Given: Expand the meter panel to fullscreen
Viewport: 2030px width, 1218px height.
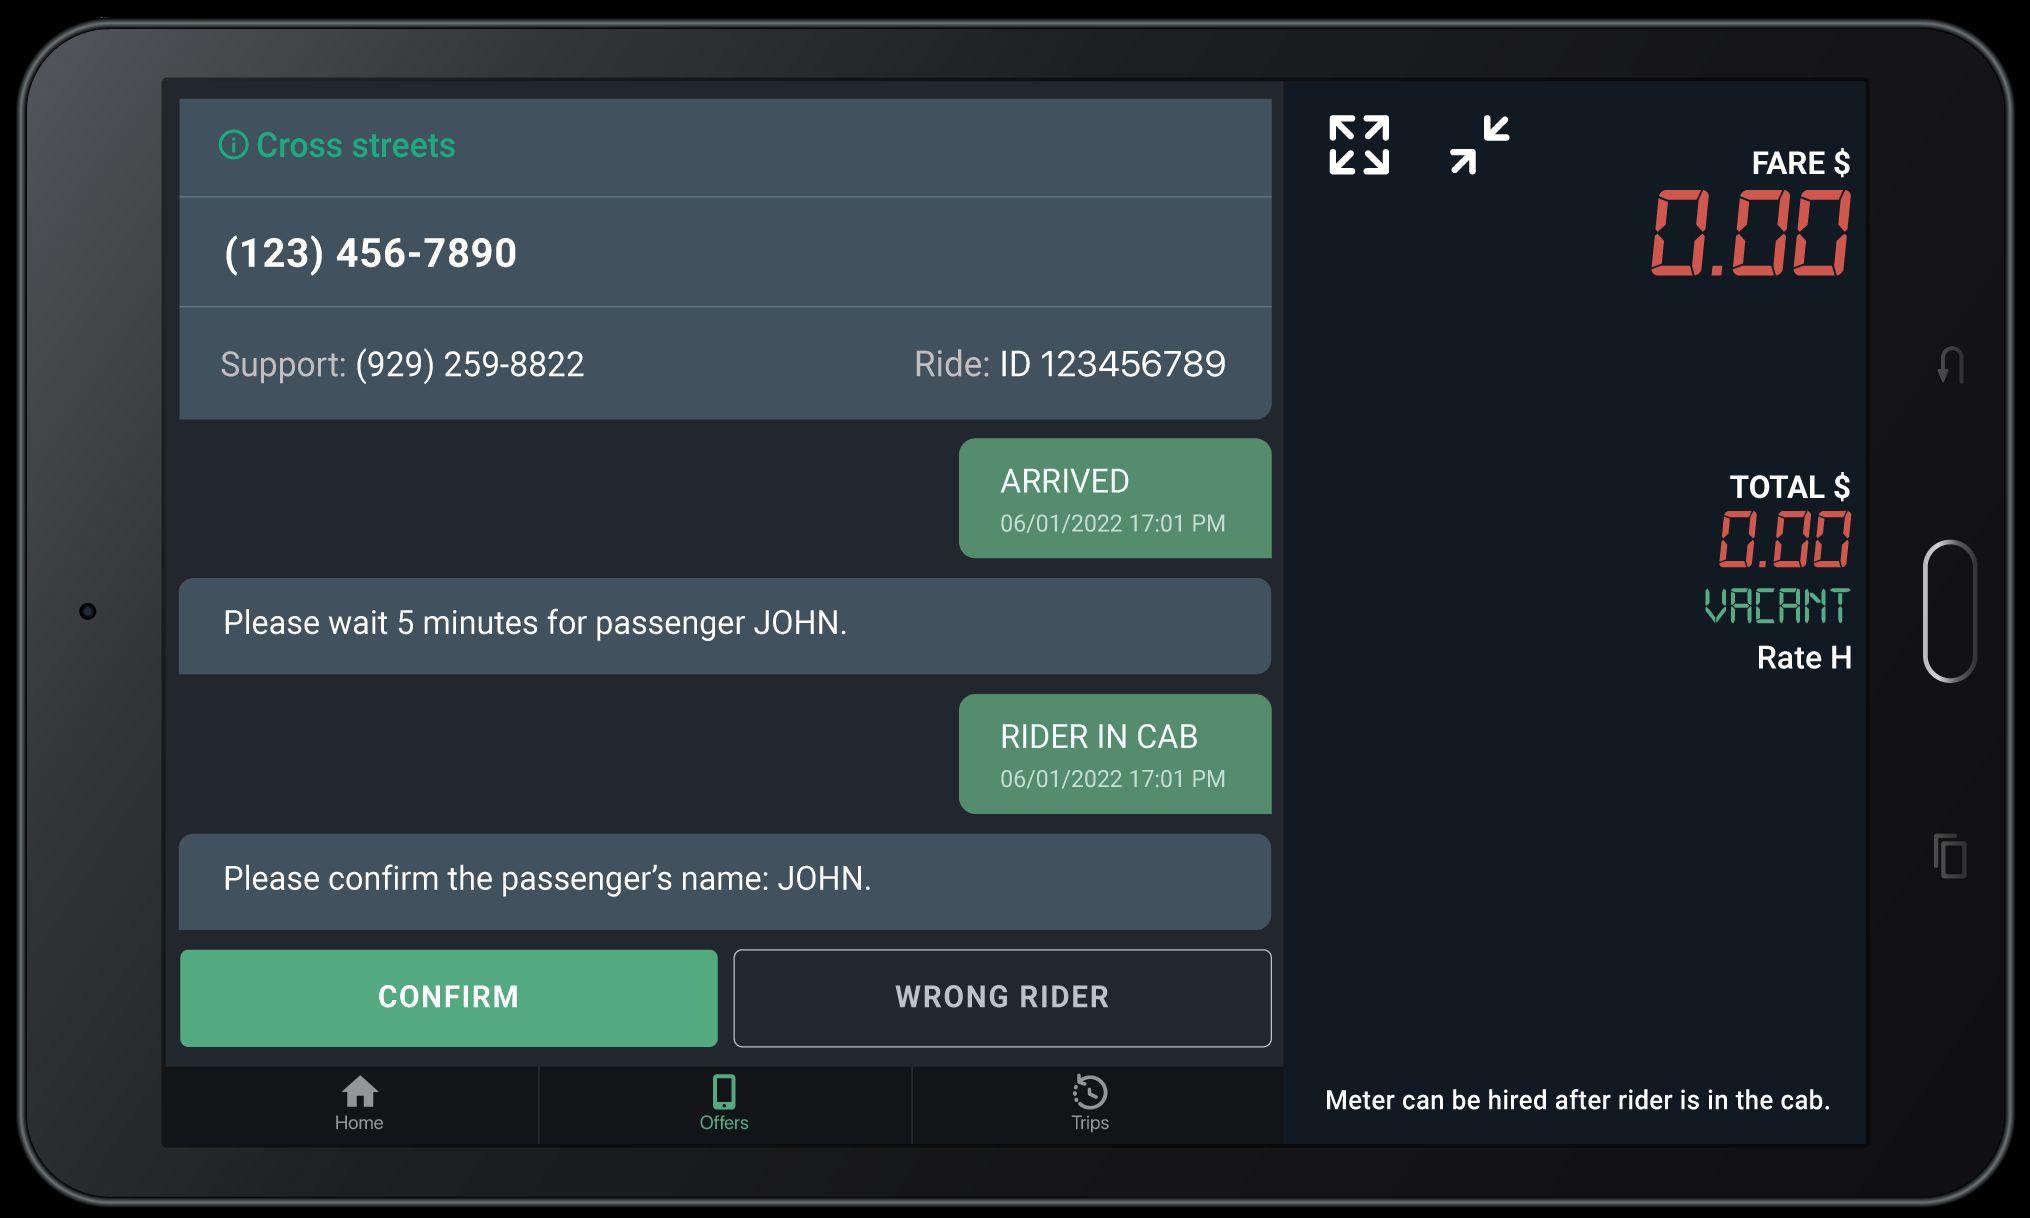Looking at the screenshot, I should click(1359, 145).
